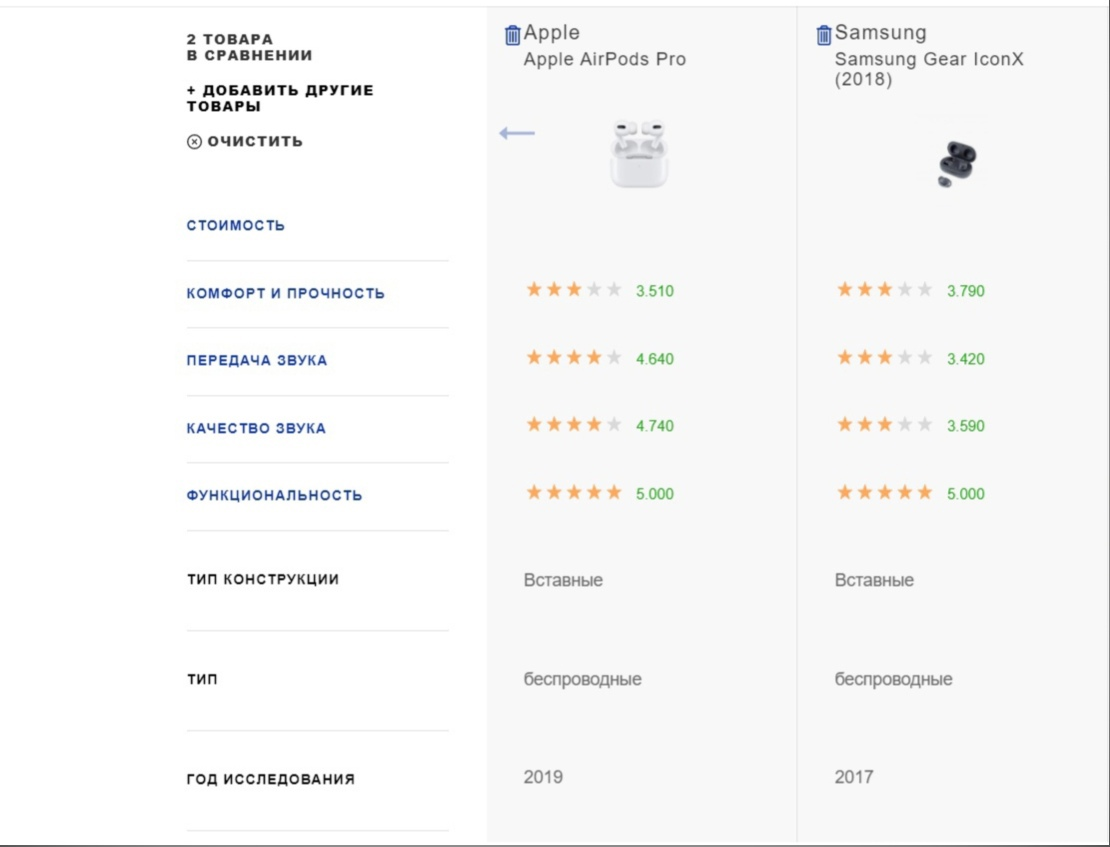Open the Samsung Gear IconX thumbnail
Image resolution: width=1110 pixels, height=847 pixels.
[957, 164]
